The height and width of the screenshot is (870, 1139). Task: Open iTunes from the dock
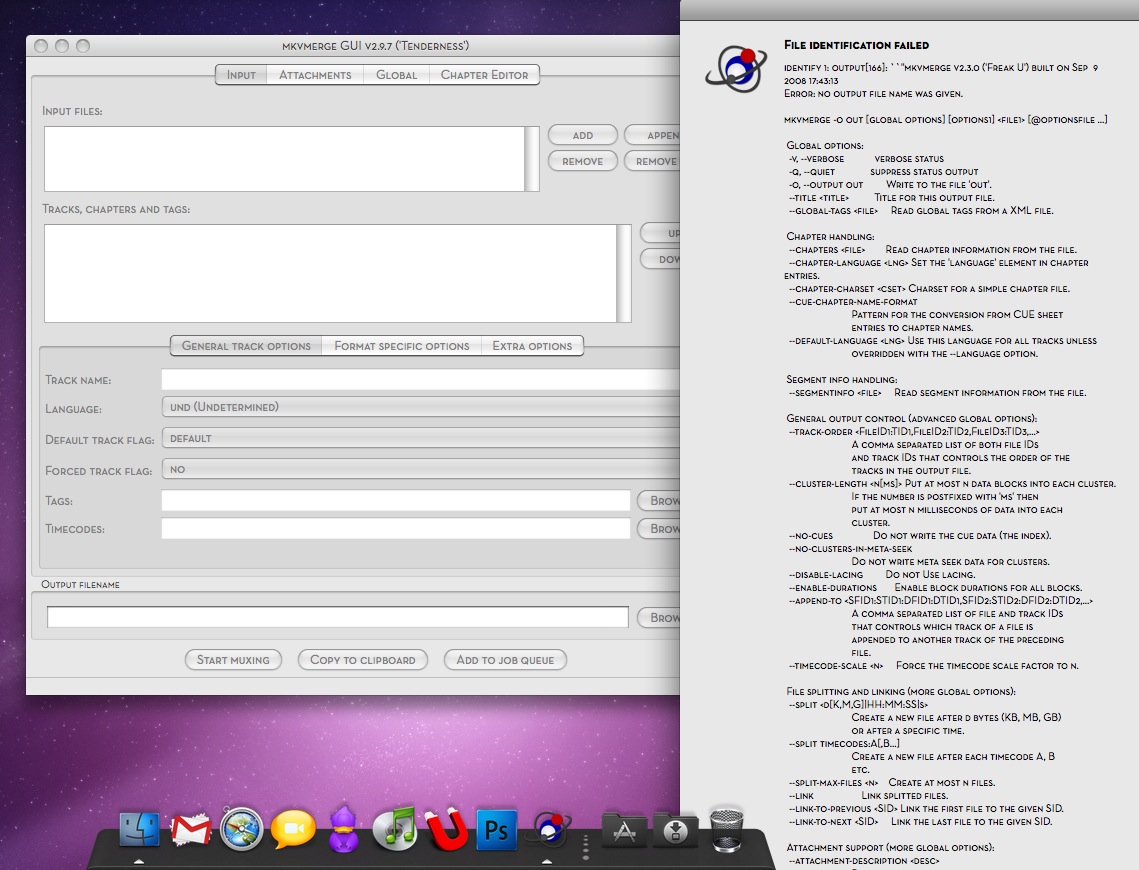[x=394, y=829]
